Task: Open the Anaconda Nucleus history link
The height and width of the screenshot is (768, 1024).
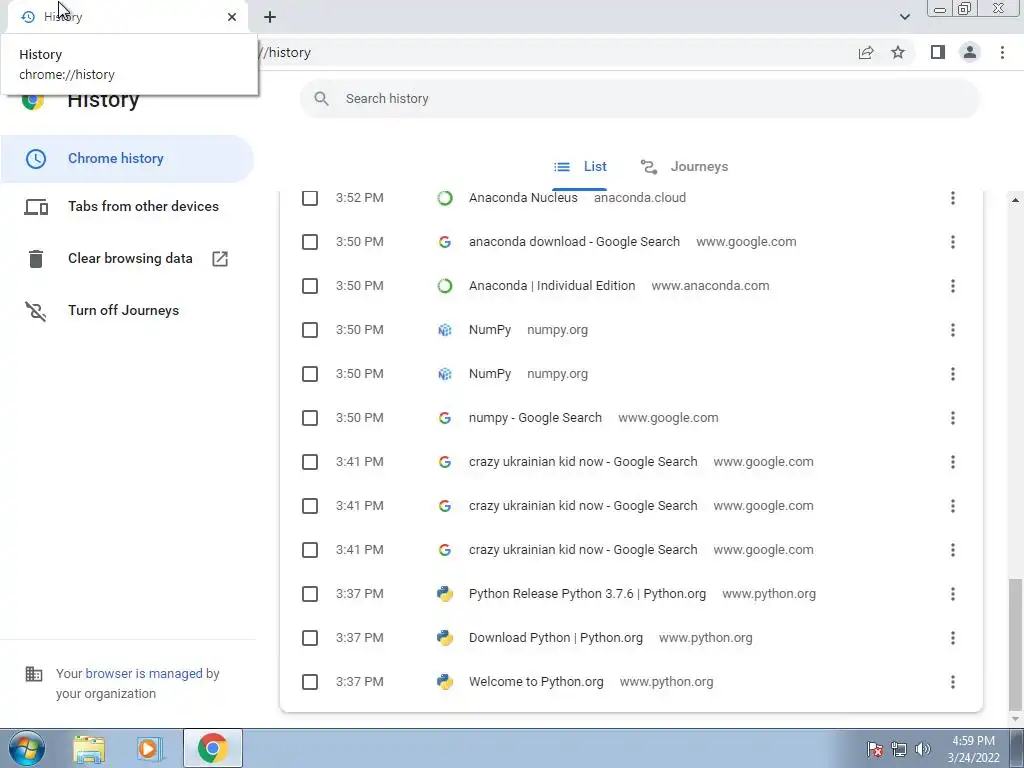Action: tap(523, 198)
